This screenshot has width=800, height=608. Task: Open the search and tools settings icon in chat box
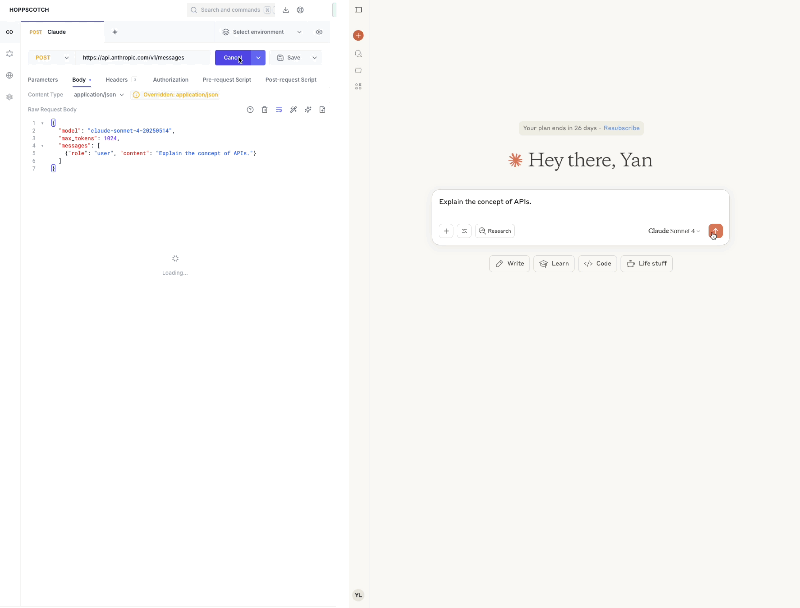[x=464, y=231]
